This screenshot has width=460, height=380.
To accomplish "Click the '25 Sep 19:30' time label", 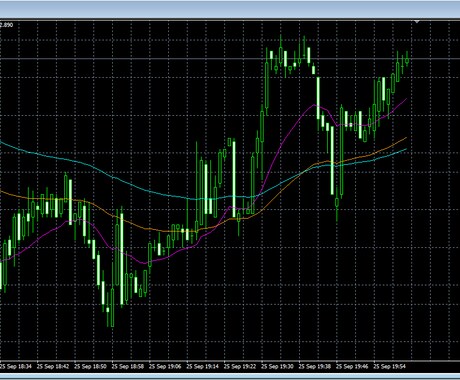I will tap(277, 366).
